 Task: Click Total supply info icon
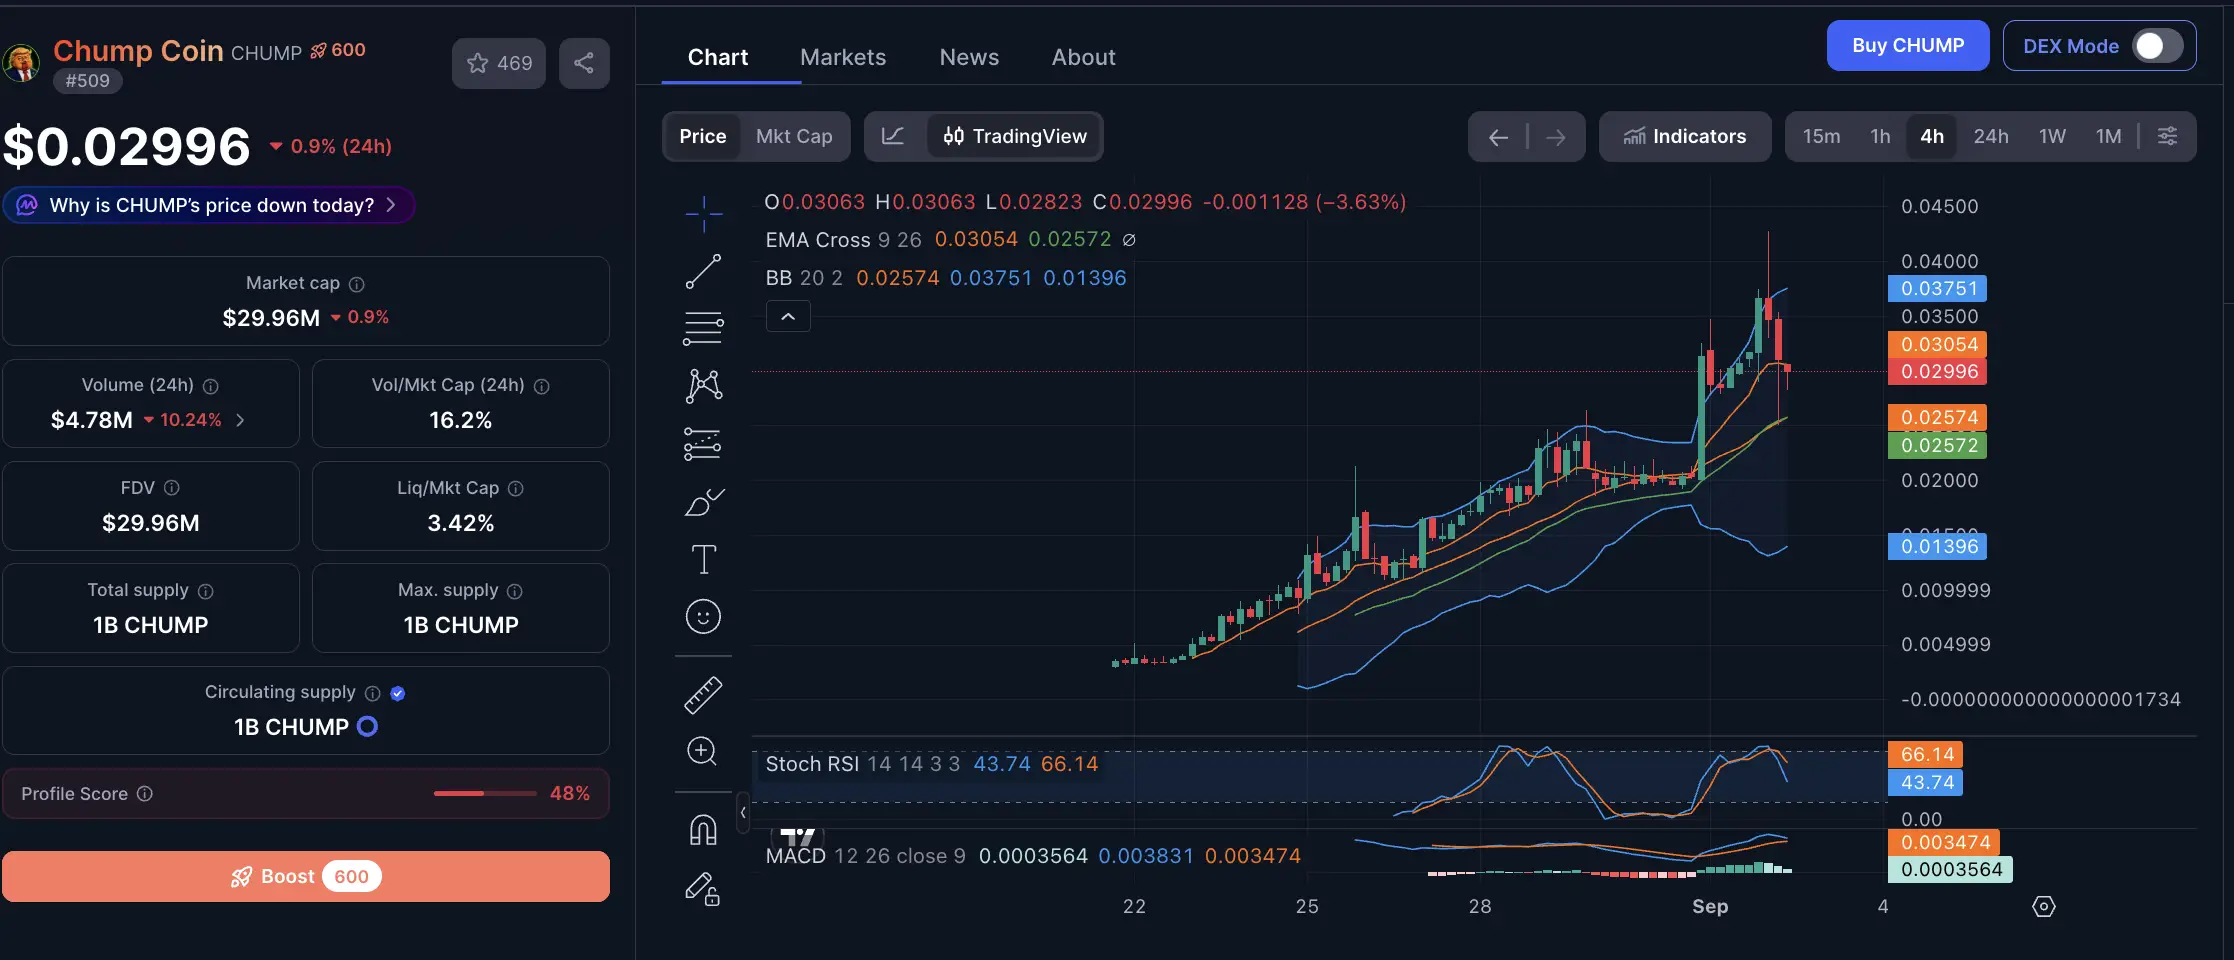(x=206, y=591)
